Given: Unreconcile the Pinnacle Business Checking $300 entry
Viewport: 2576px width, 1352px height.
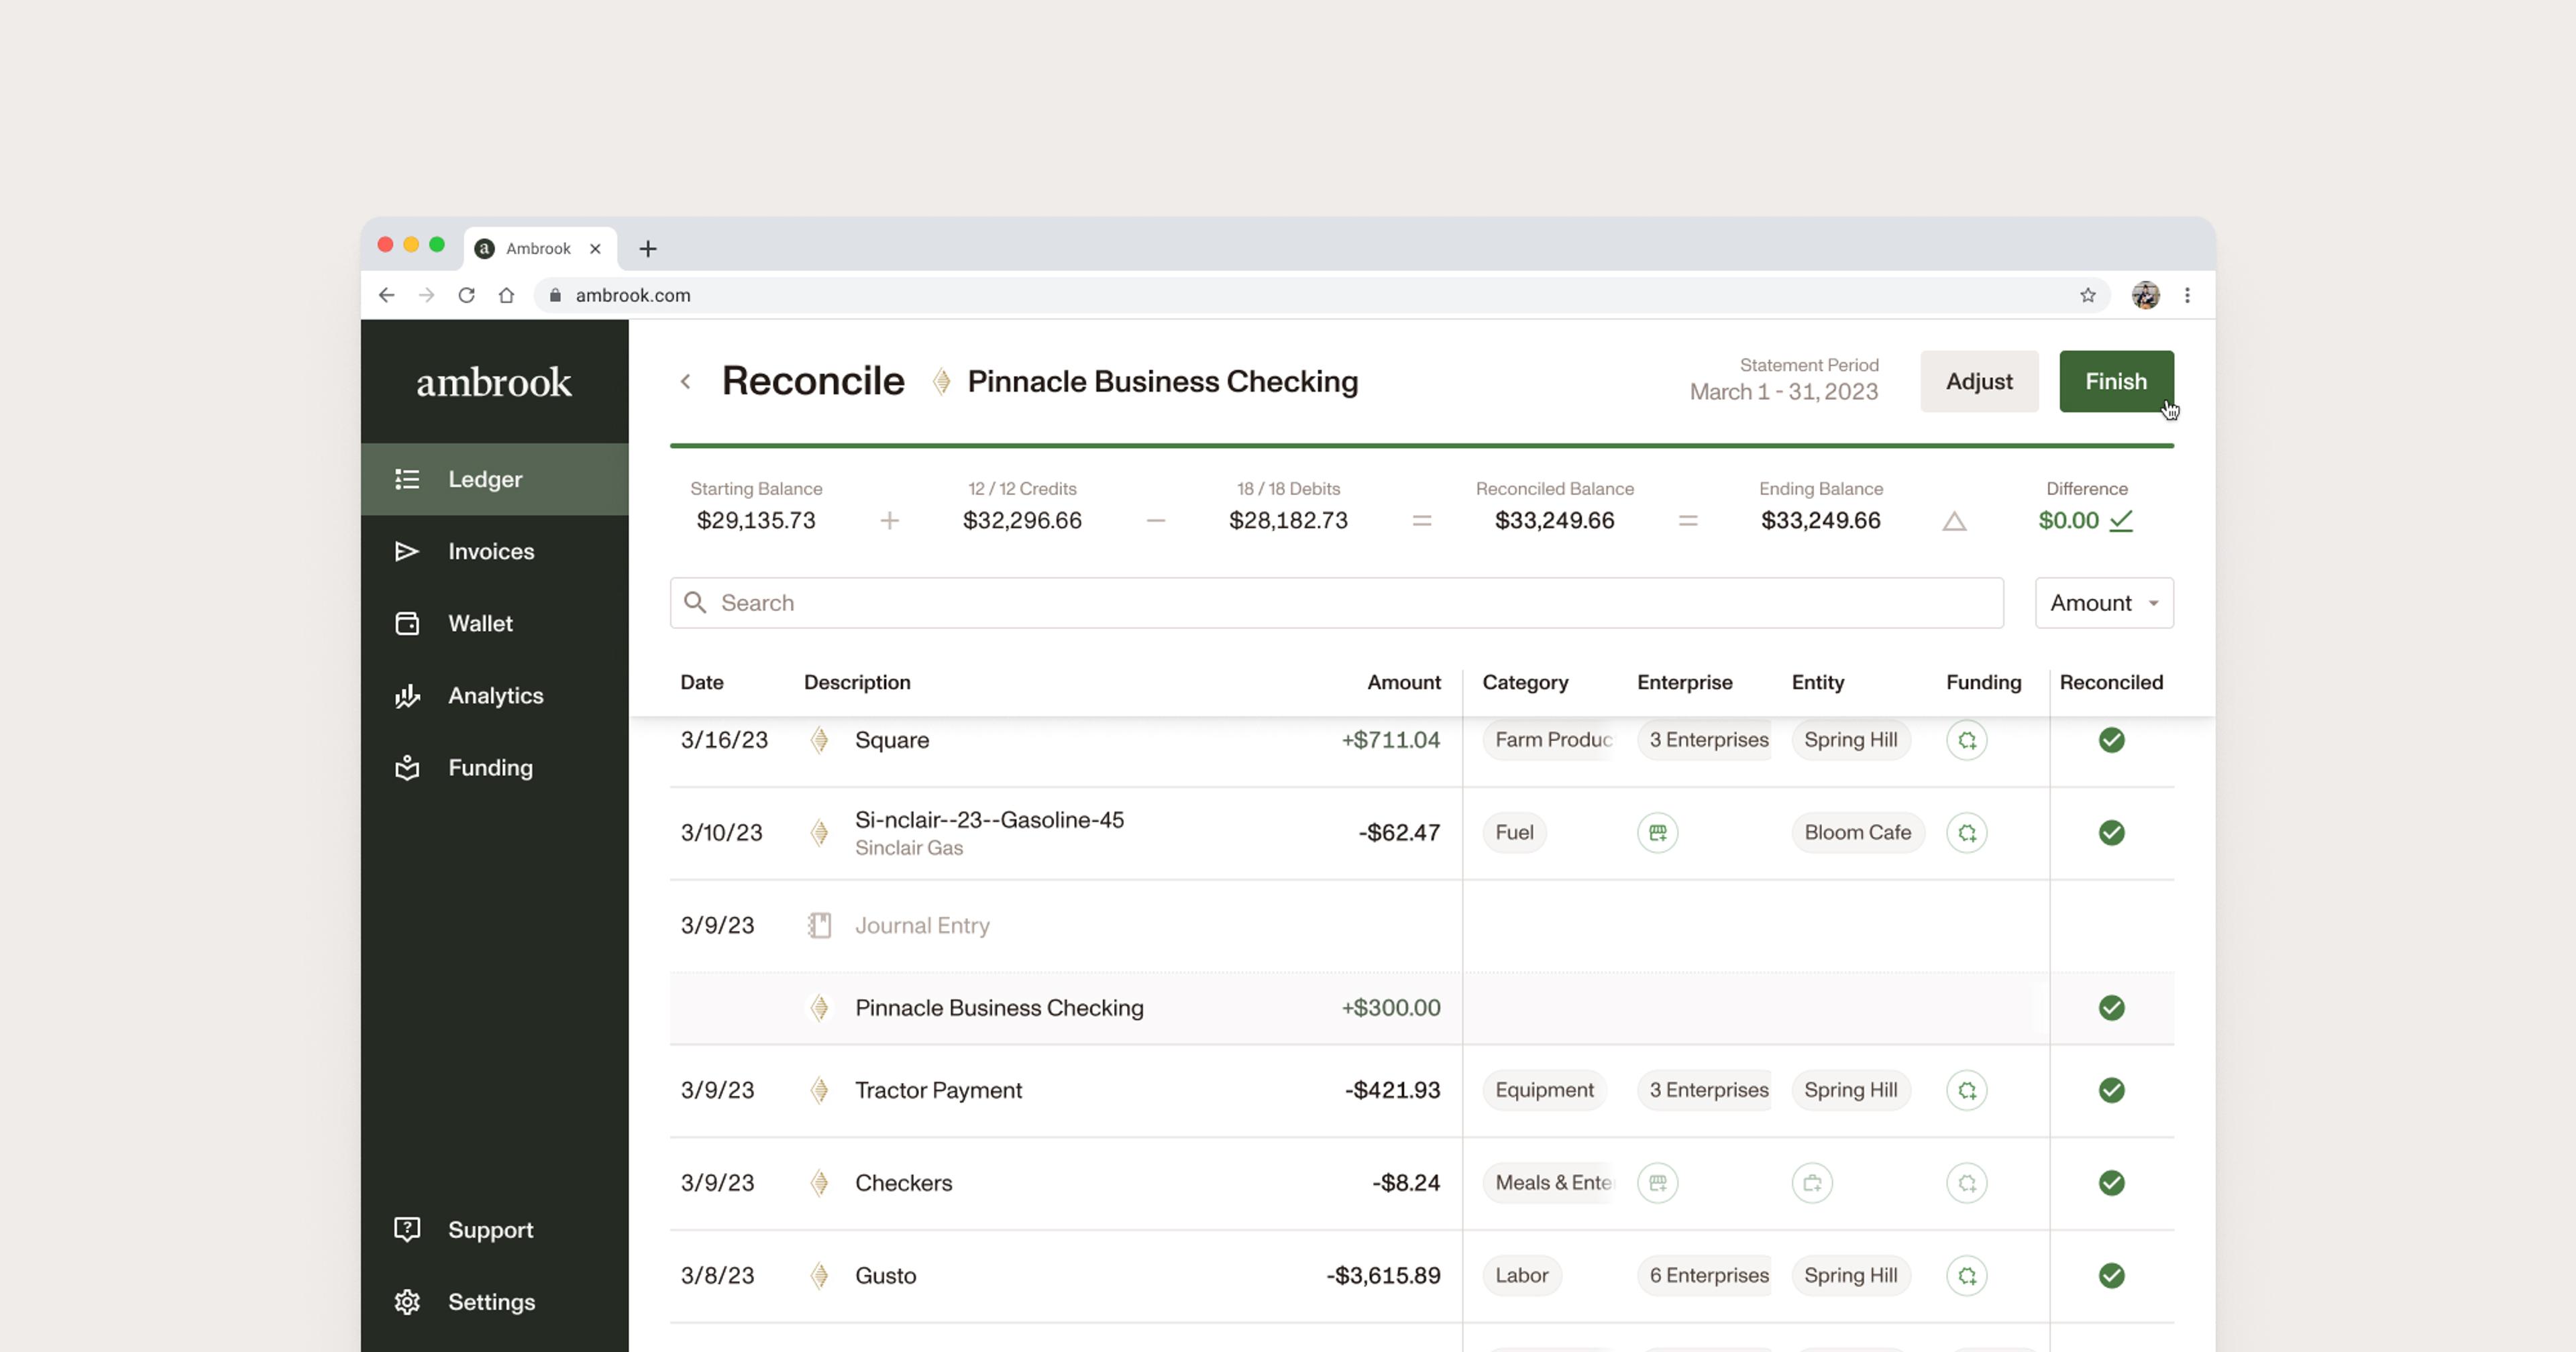Looking at the screenshot, I should (2111, 1007).
